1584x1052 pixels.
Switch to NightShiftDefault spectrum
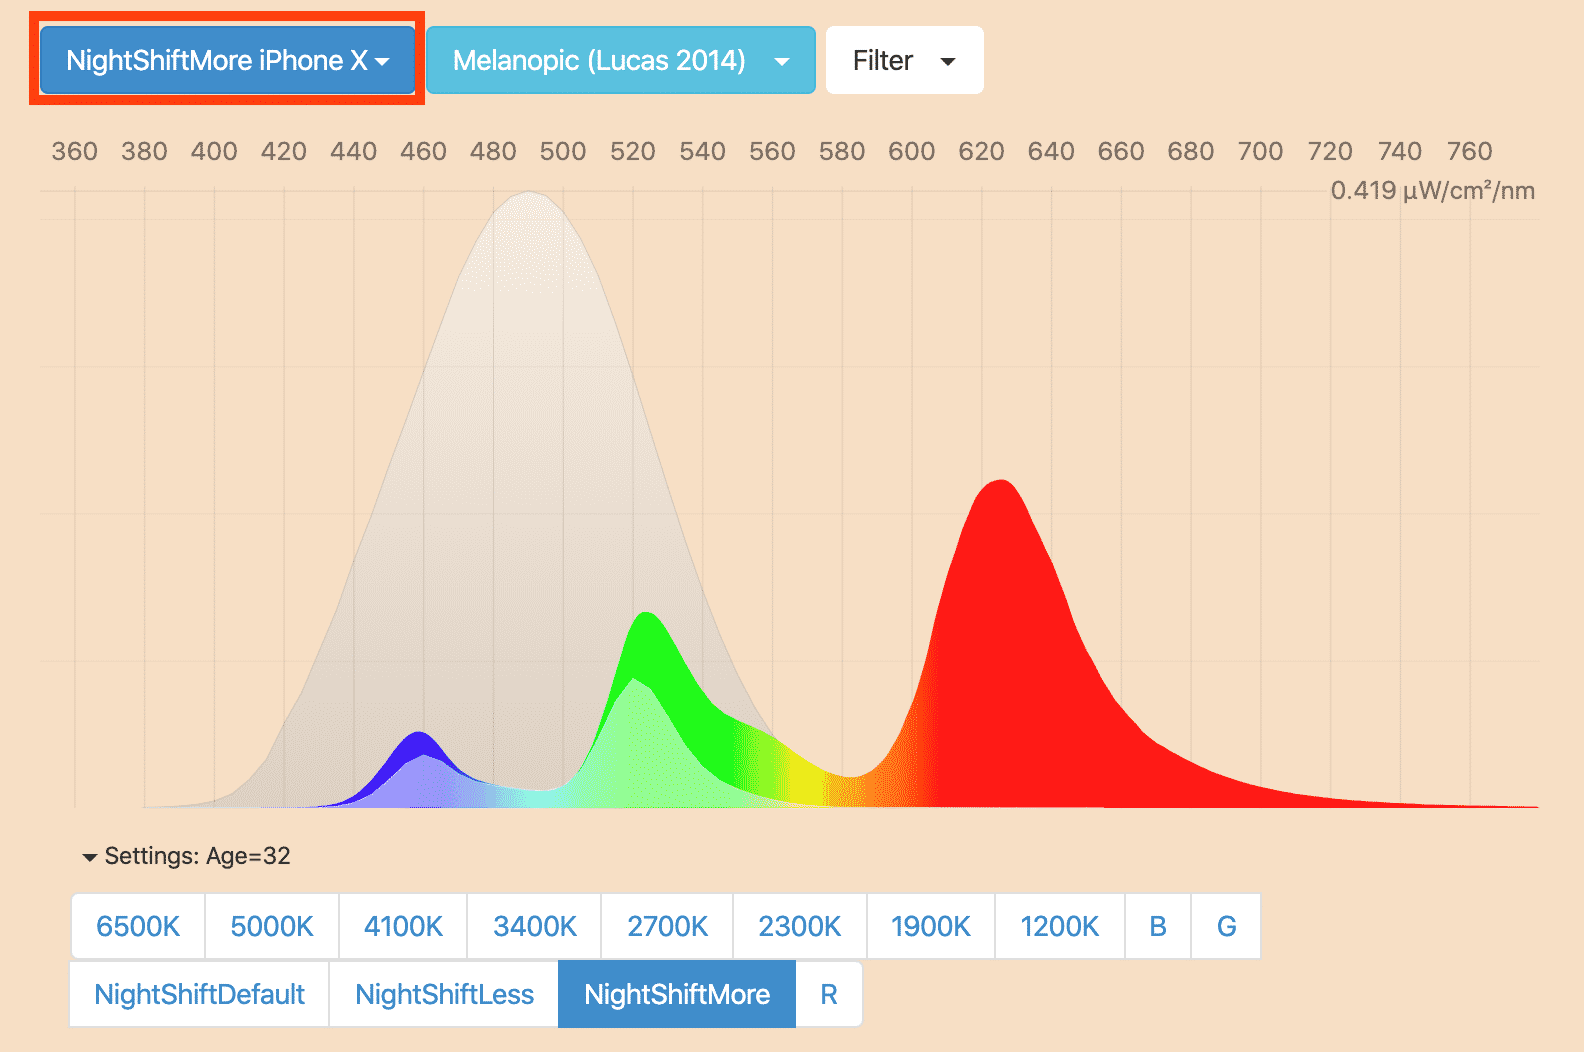coord(199,994)
